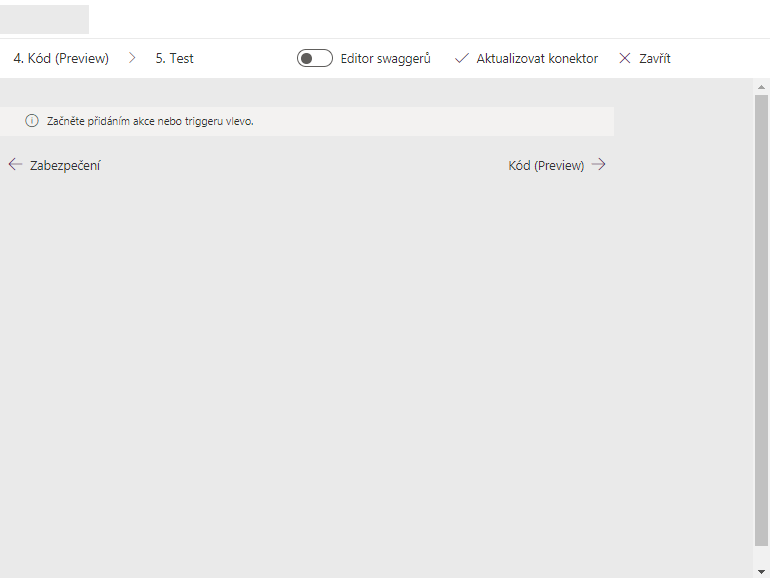
Task: Follow the Kód (Preview) navigation link at right
Action: coord(546,166)
